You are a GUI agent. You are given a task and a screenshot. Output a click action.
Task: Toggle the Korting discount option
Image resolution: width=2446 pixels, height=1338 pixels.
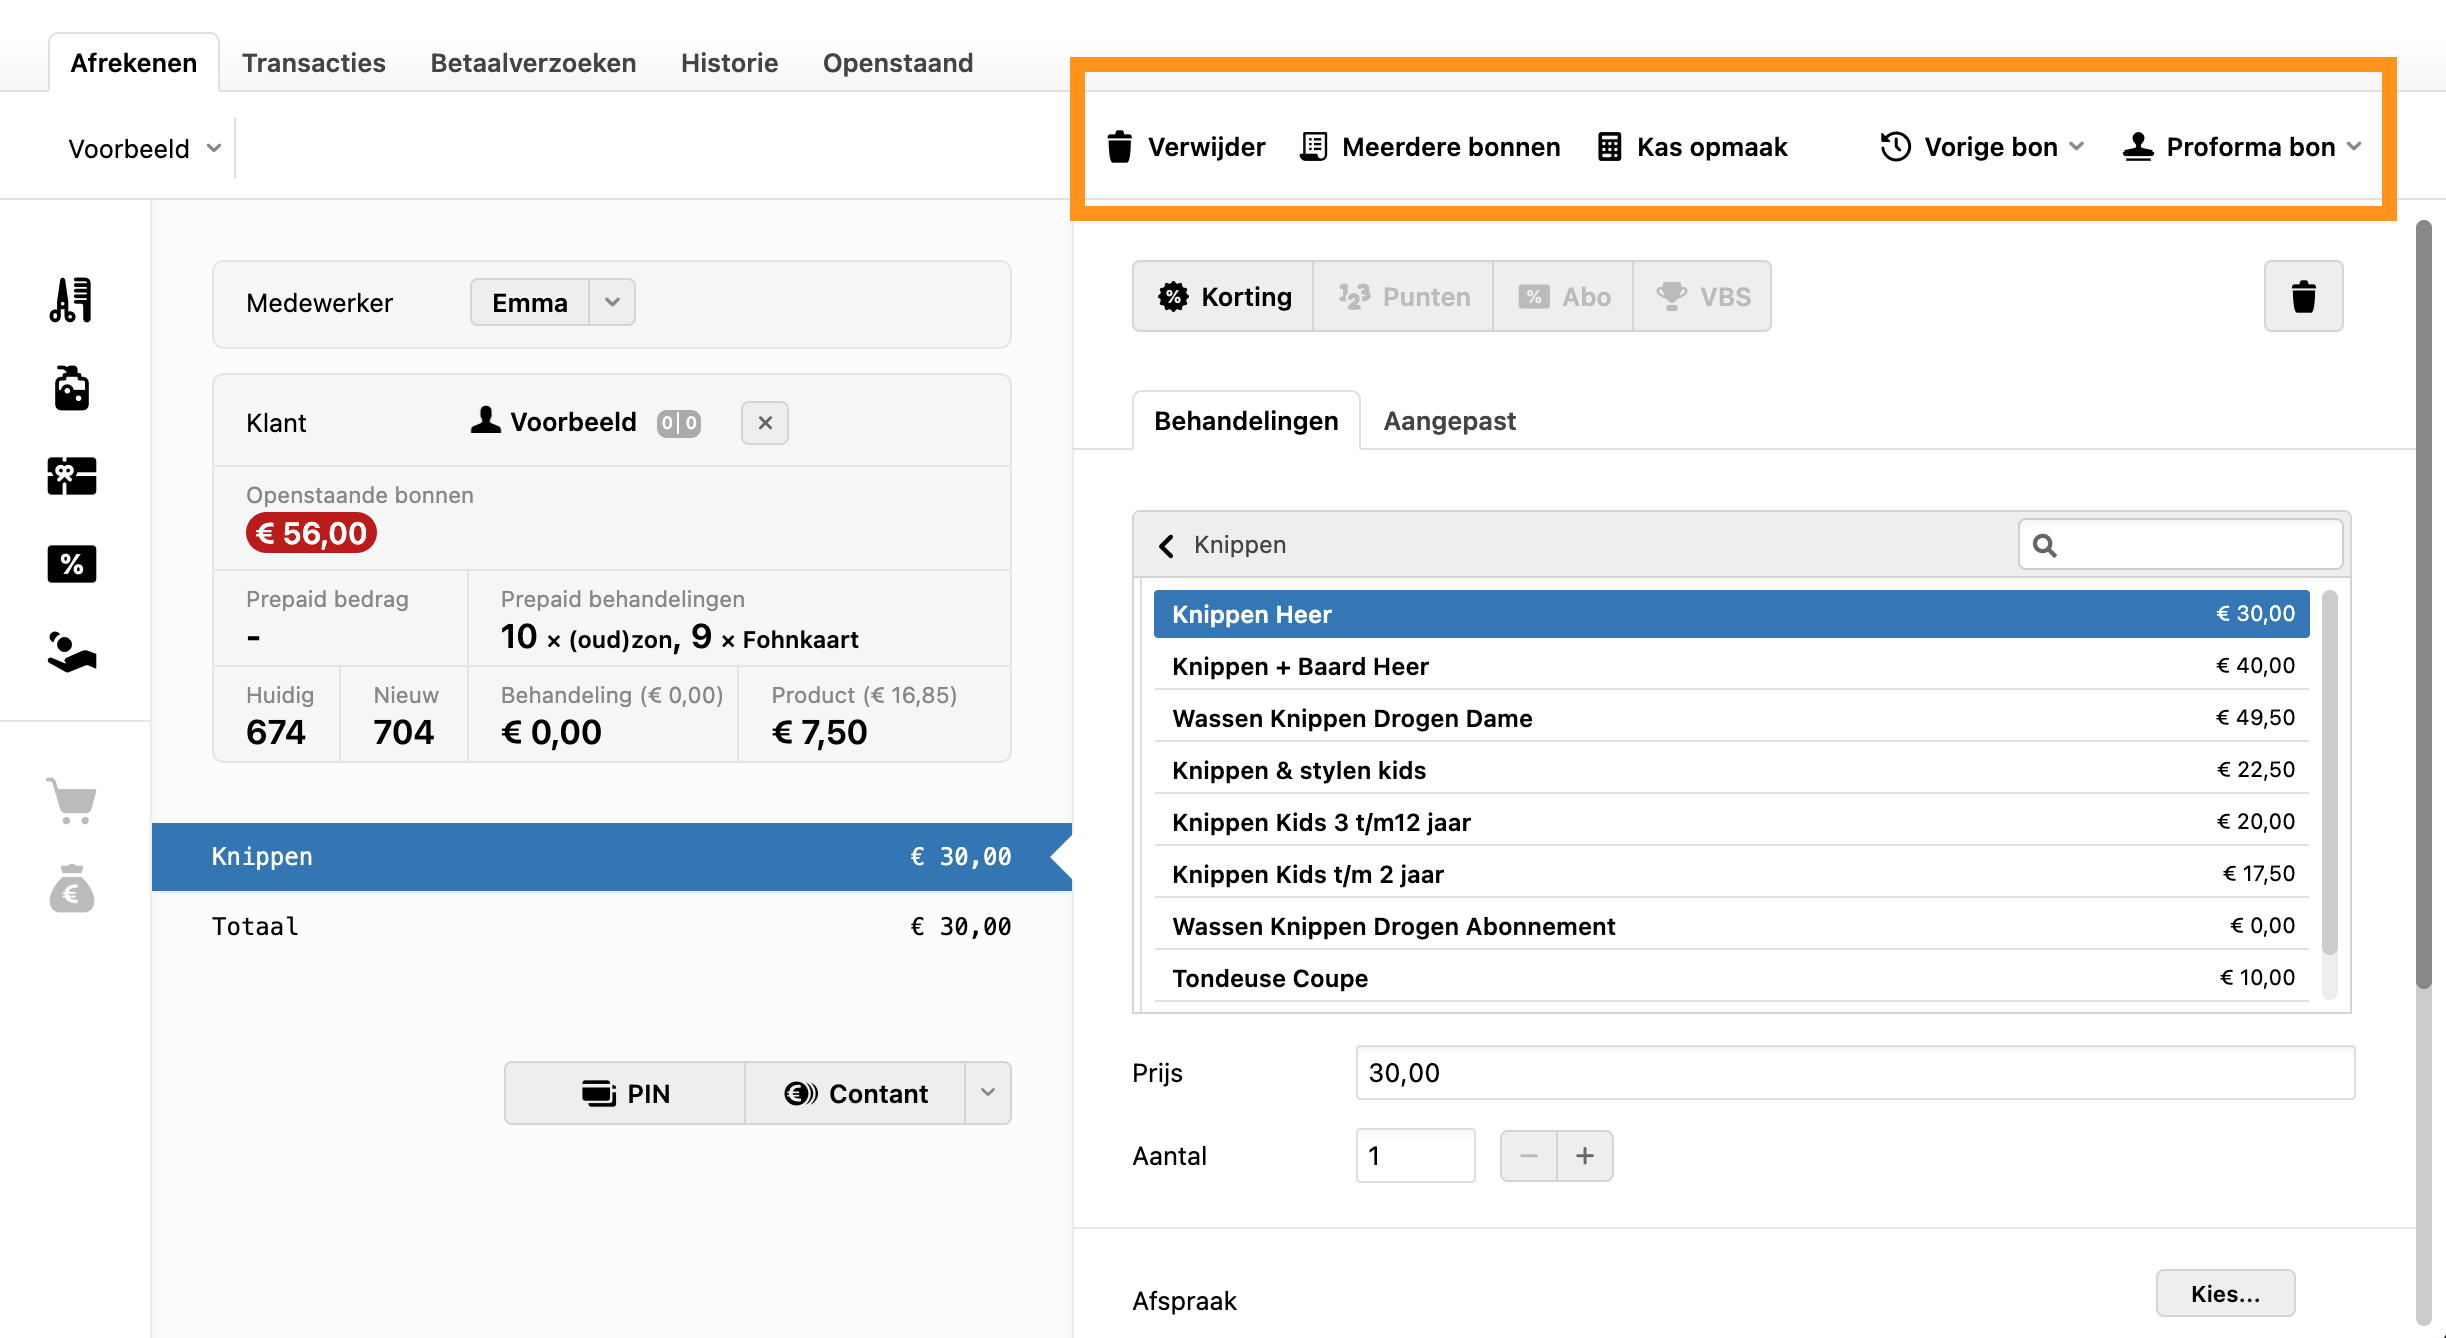(x=1224, y=296)
